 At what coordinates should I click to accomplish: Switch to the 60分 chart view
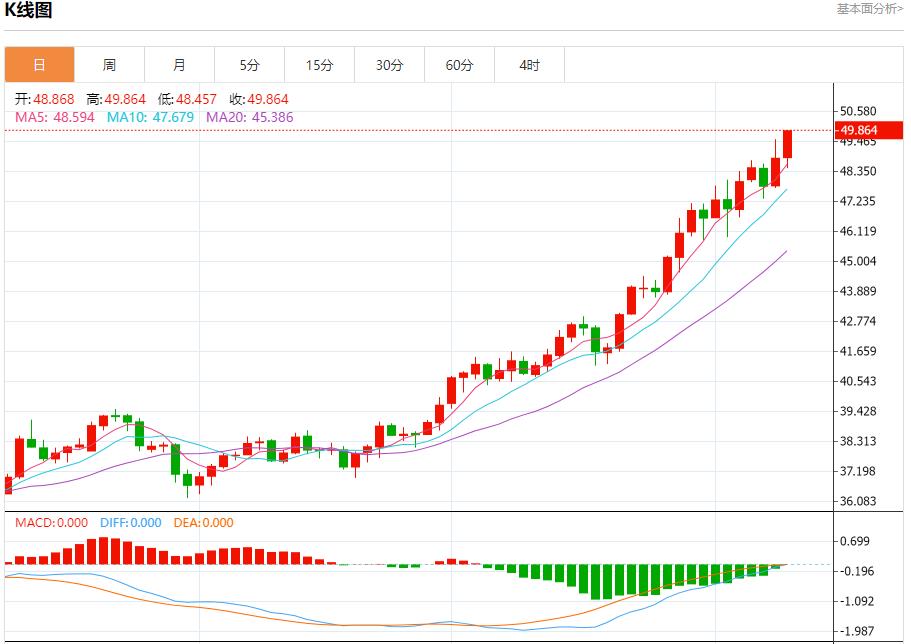(459, 63)
